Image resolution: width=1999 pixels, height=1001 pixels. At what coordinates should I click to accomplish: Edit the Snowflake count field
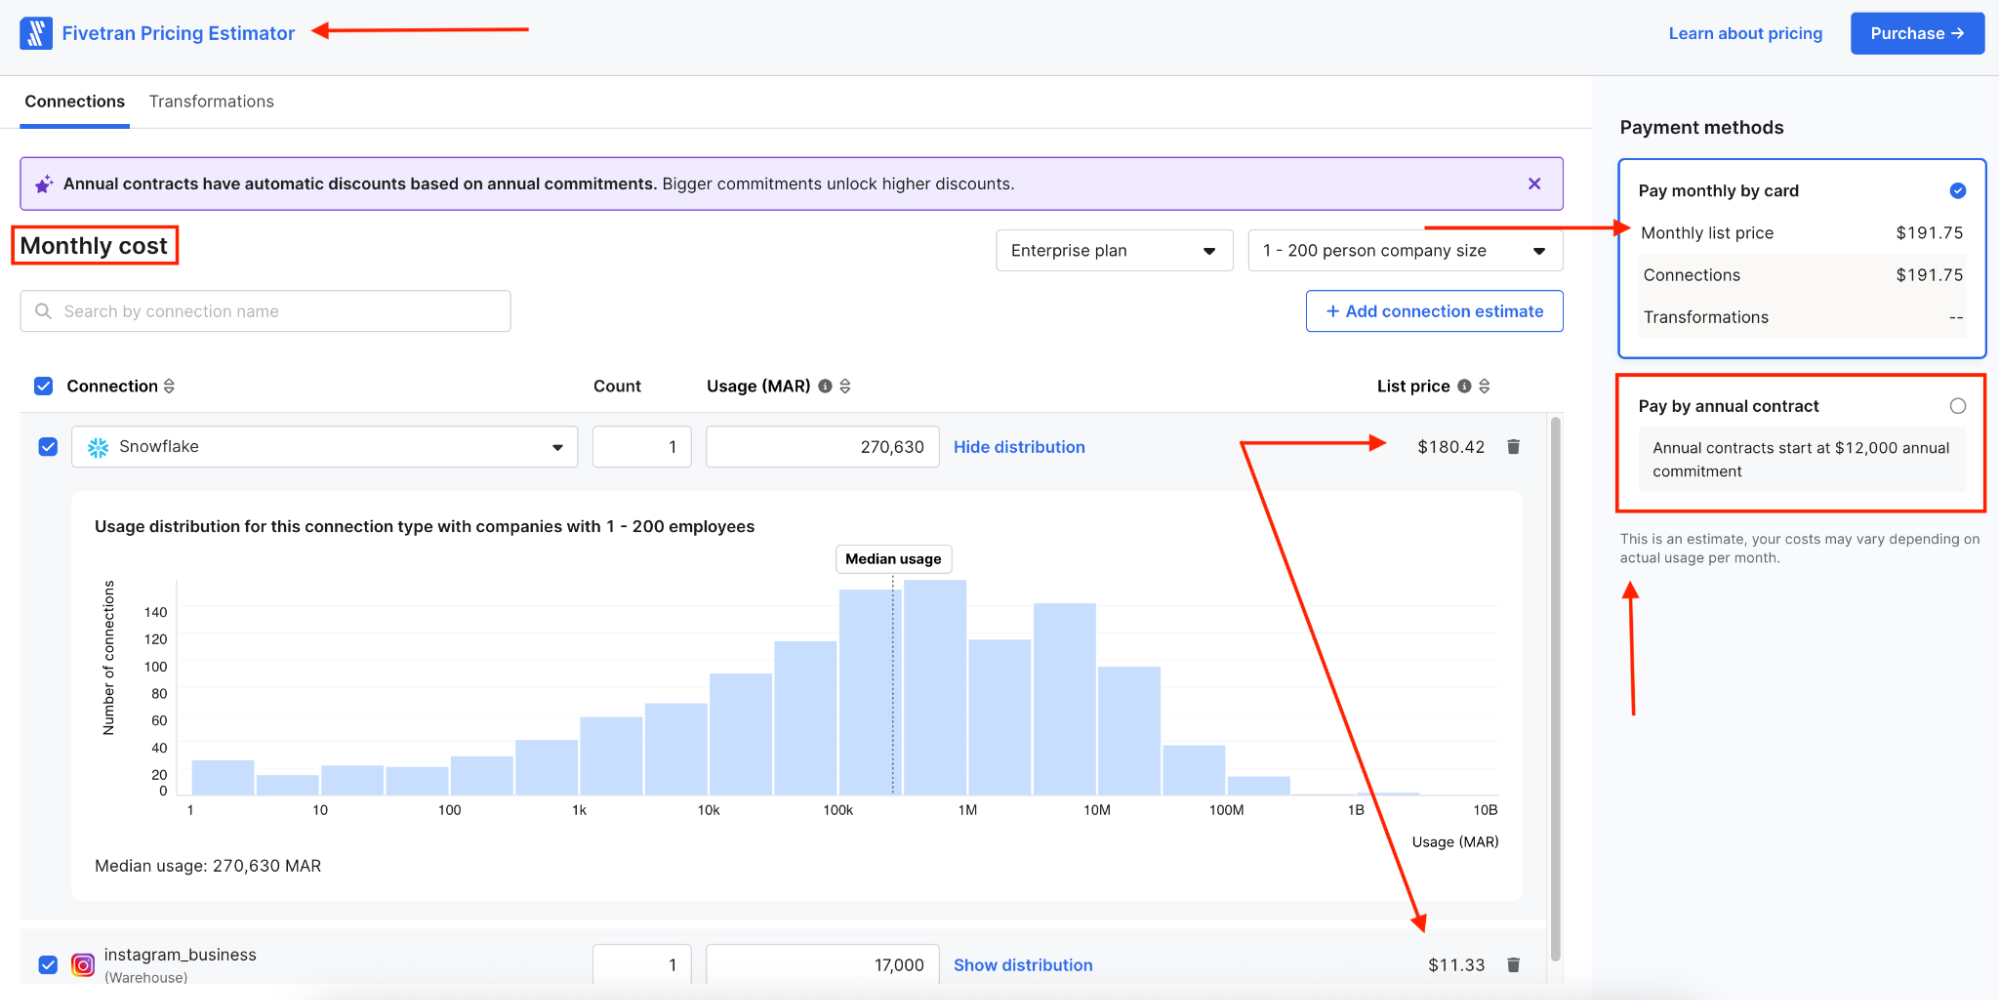click(x=641, y=447)
